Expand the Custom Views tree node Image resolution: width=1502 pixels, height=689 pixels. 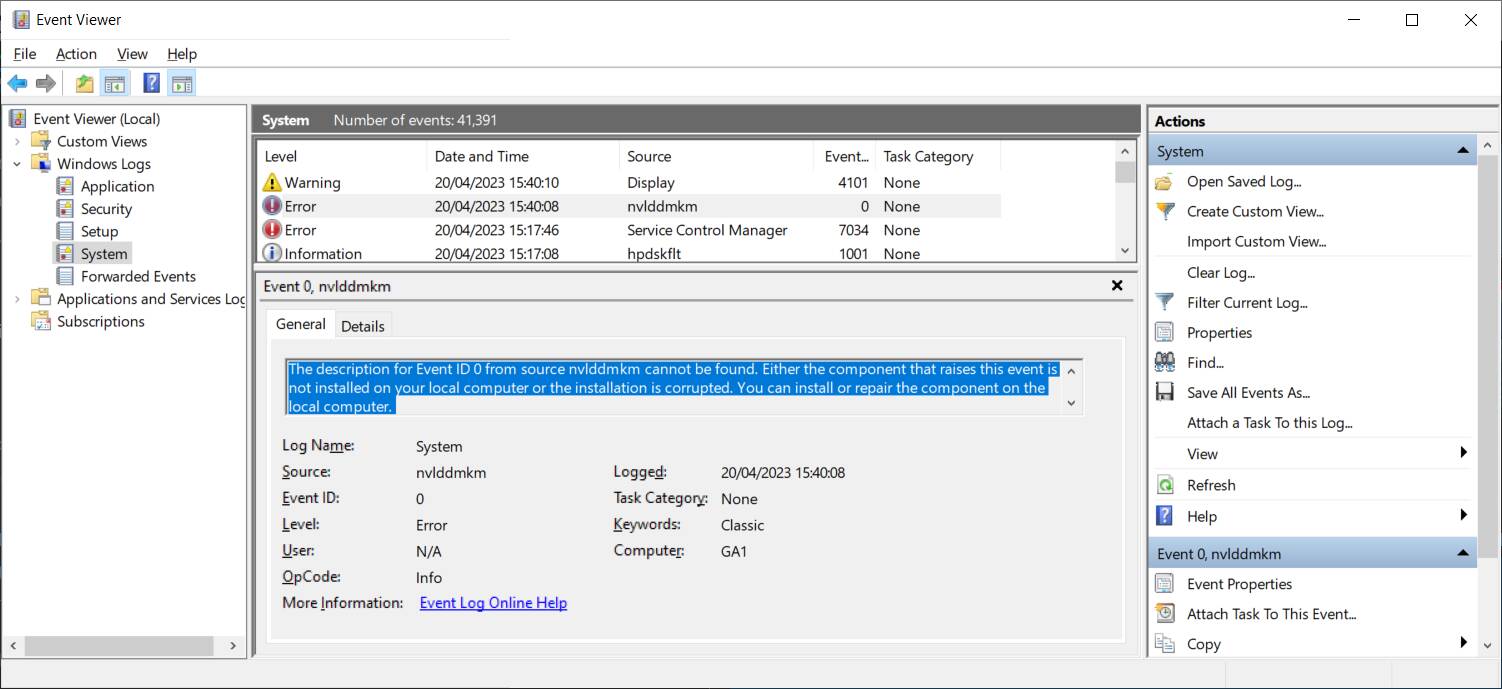click(x=18, y=141)
